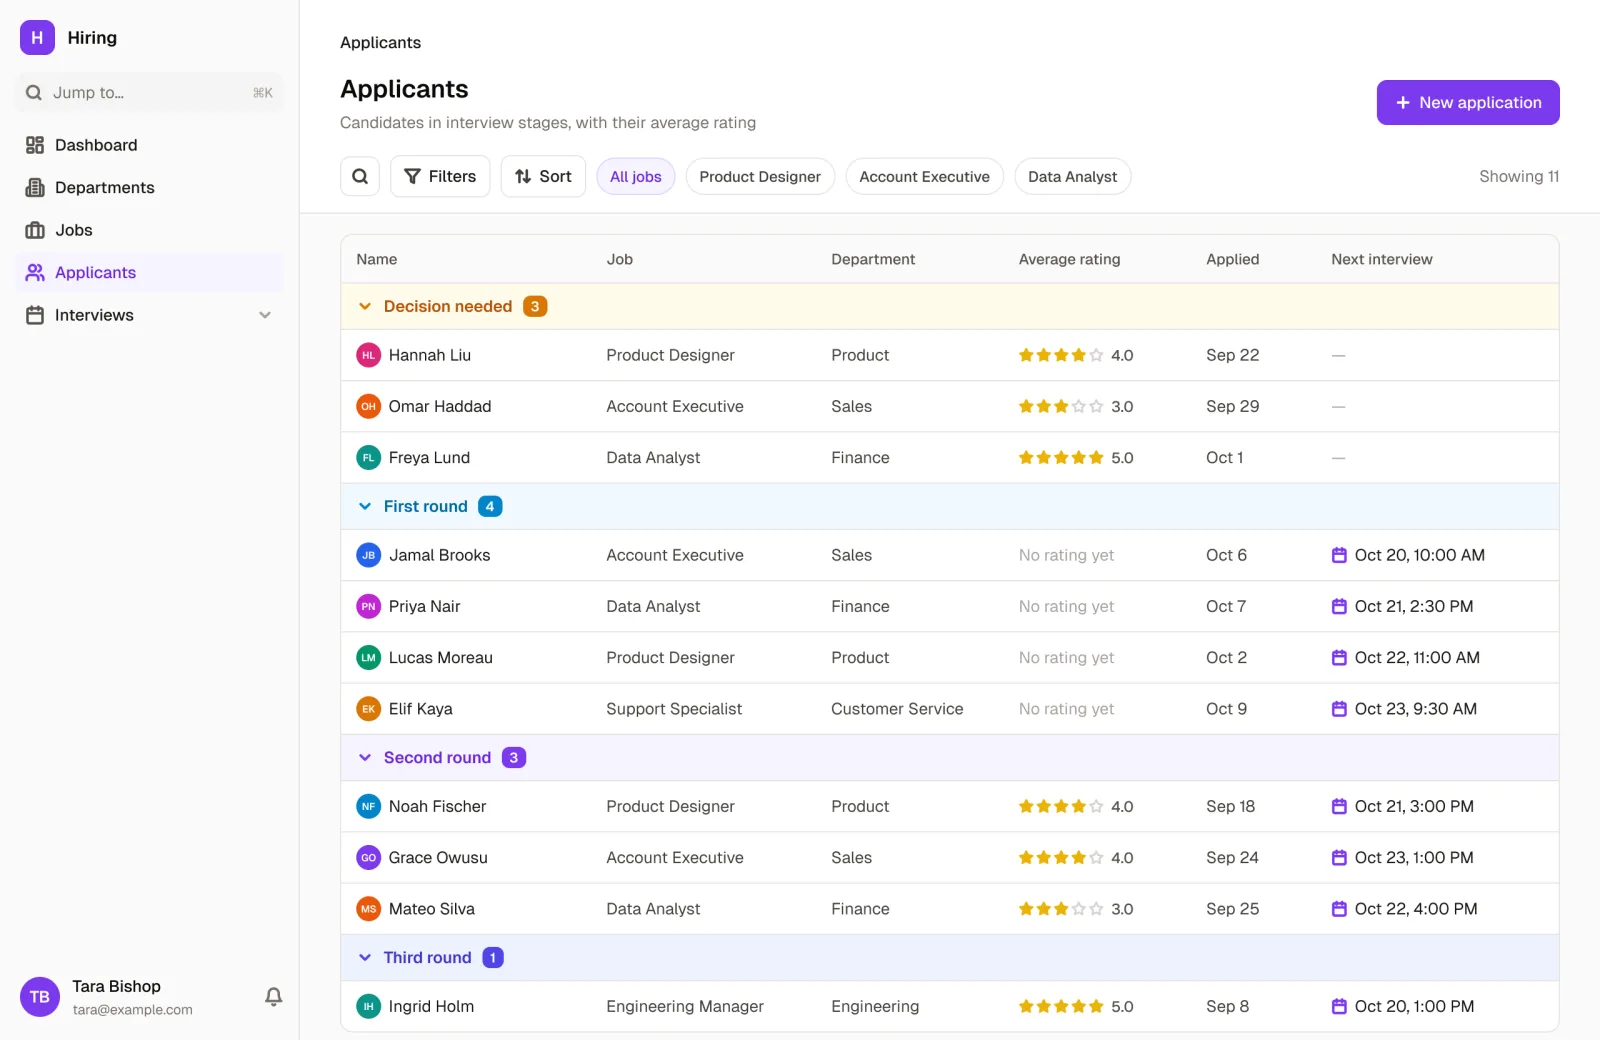Expand the Interviews sidebar submenu chevron
The image size is (1600, 1040).
tap(265, 315)
